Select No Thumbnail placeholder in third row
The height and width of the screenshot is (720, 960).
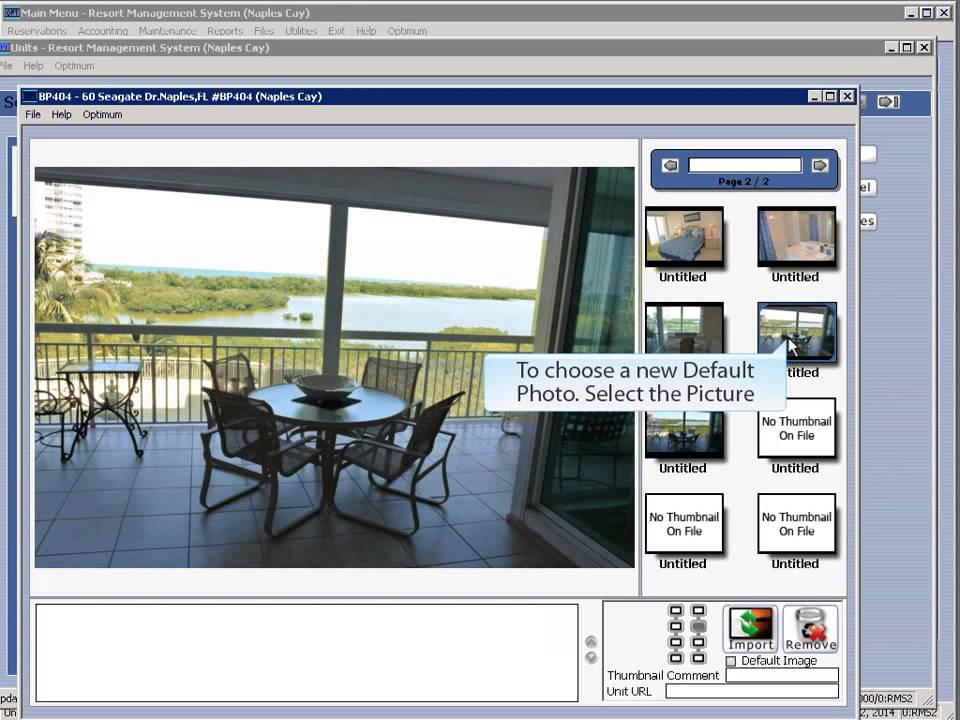click(x=797, y=428)
